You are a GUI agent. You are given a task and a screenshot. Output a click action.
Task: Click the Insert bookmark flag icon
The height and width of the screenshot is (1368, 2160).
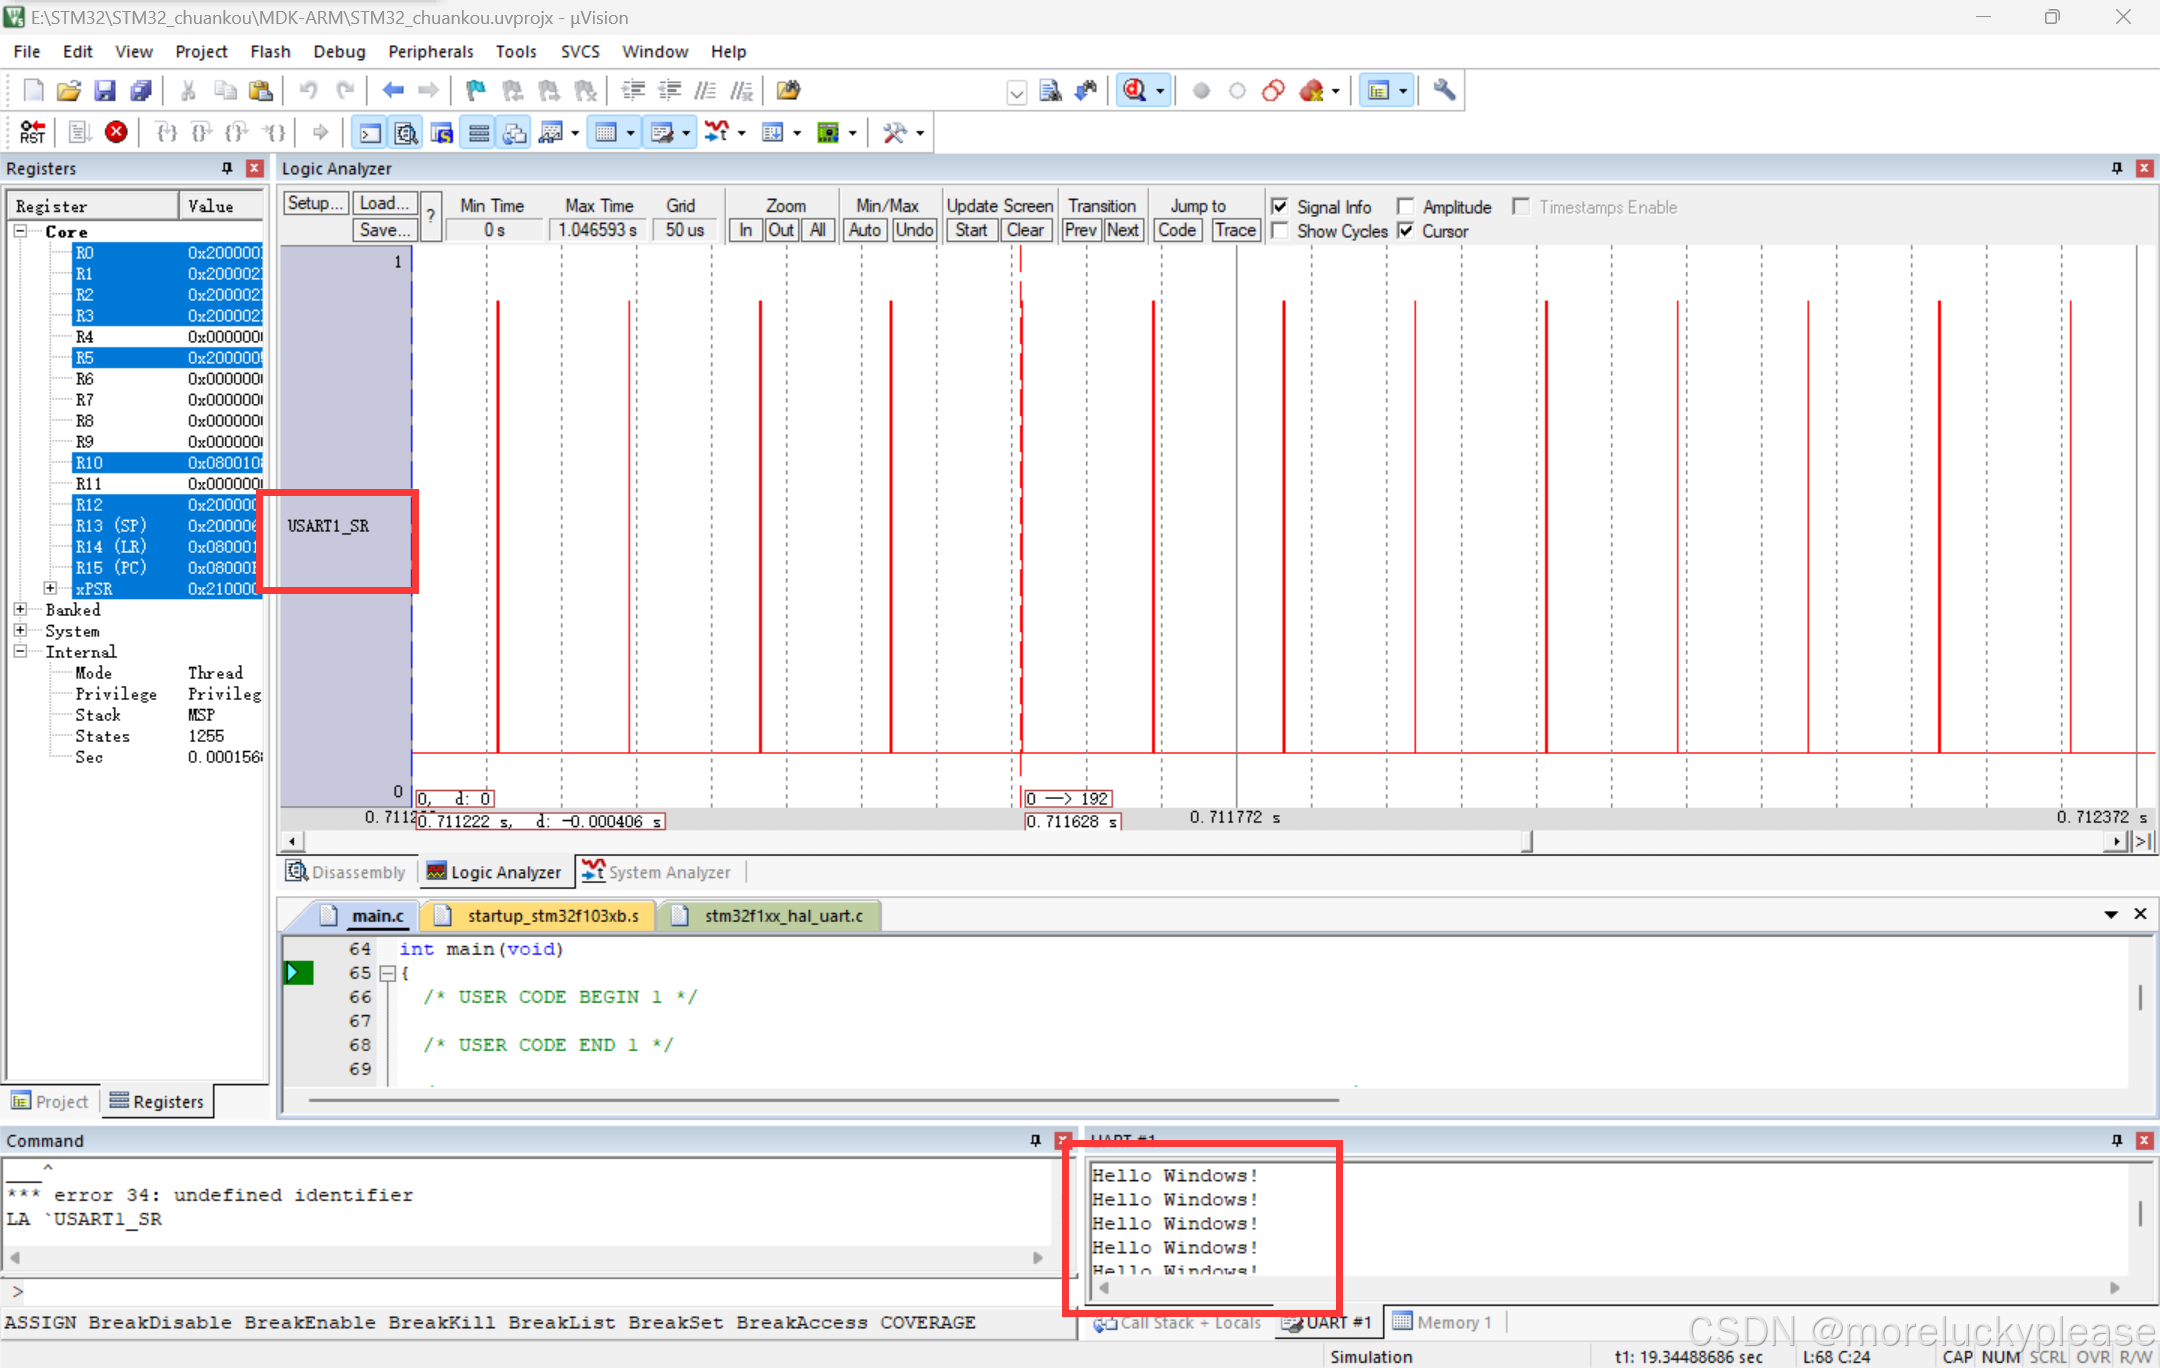[476, 91]
